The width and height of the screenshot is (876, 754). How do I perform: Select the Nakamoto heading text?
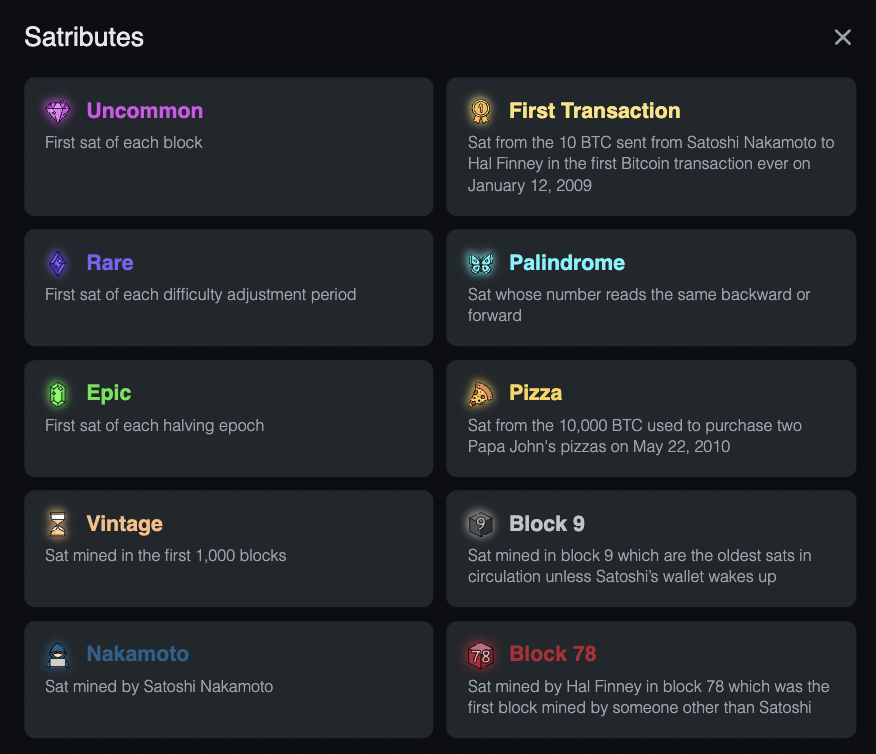click(x=138, y=654)
